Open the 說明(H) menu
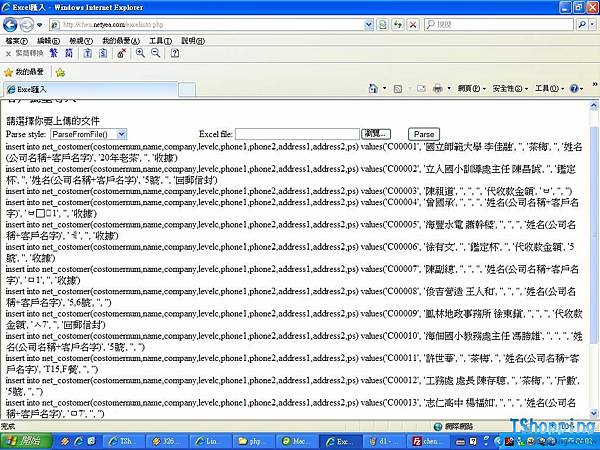 (193, 41)
